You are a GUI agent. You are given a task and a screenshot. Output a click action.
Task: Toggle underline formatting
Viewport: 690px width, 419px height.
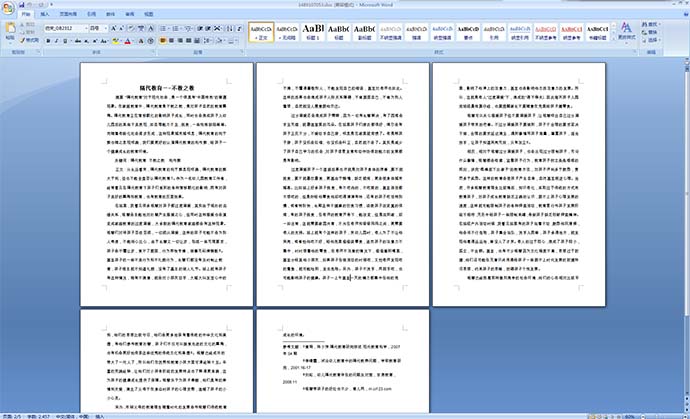[x=65, y=41]
